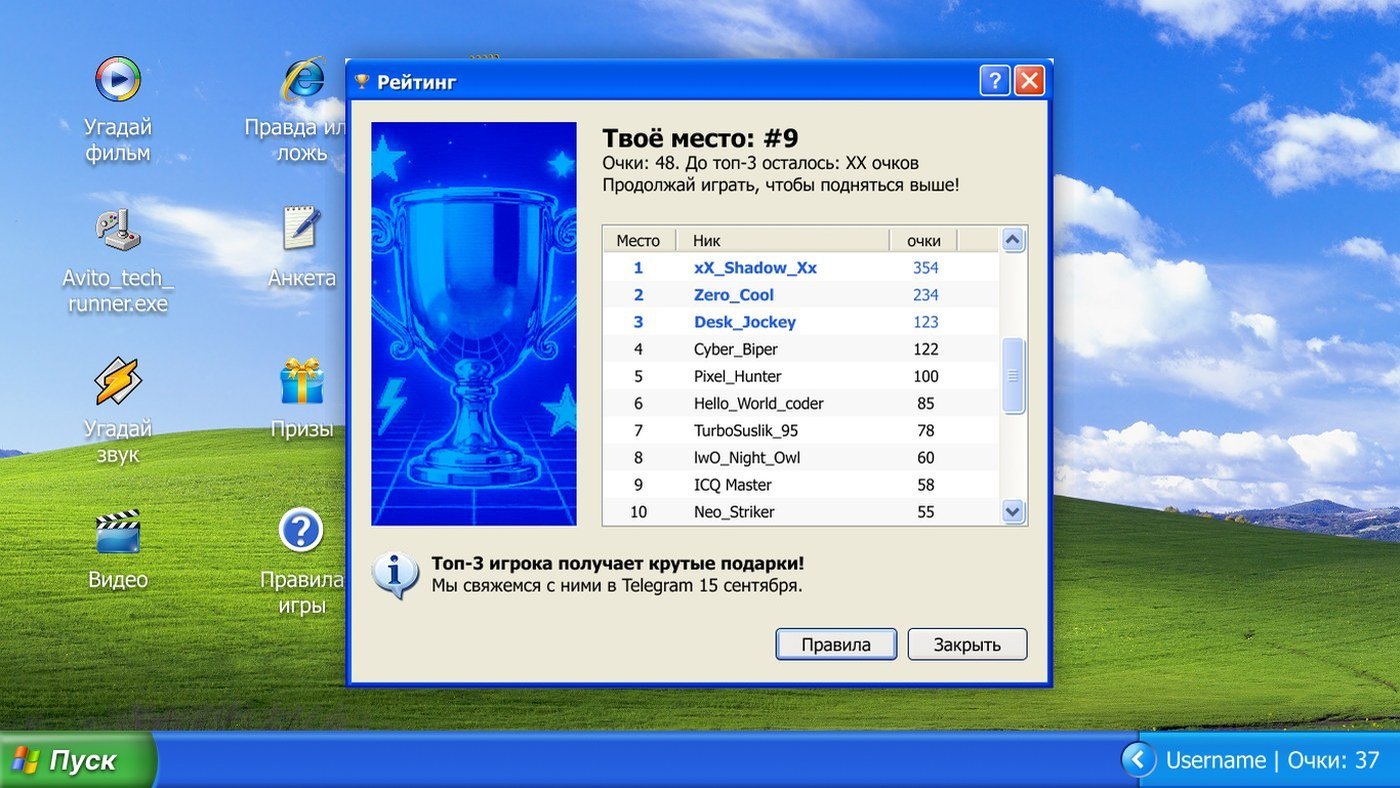Click the question mark help button in title bar
Image resolution: width=1400 pixels, height=788 pixels.
[994, 81]
